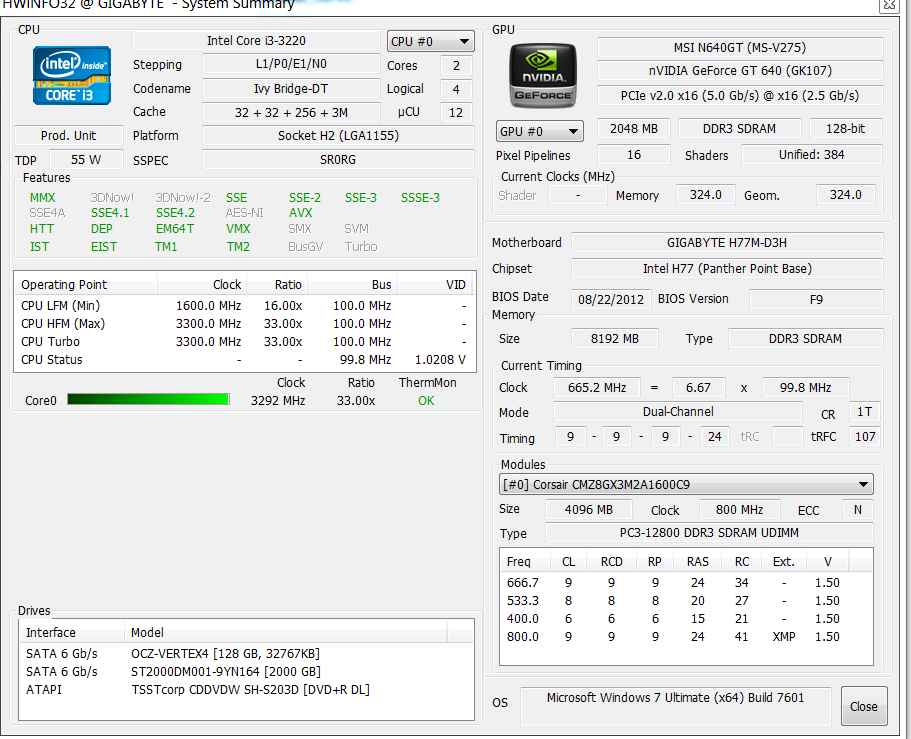Image resolution: width=911 pixels, height=739 pixels.
Task: Click the Ivy Bridge-DT codename field
Action: point(291,88)
